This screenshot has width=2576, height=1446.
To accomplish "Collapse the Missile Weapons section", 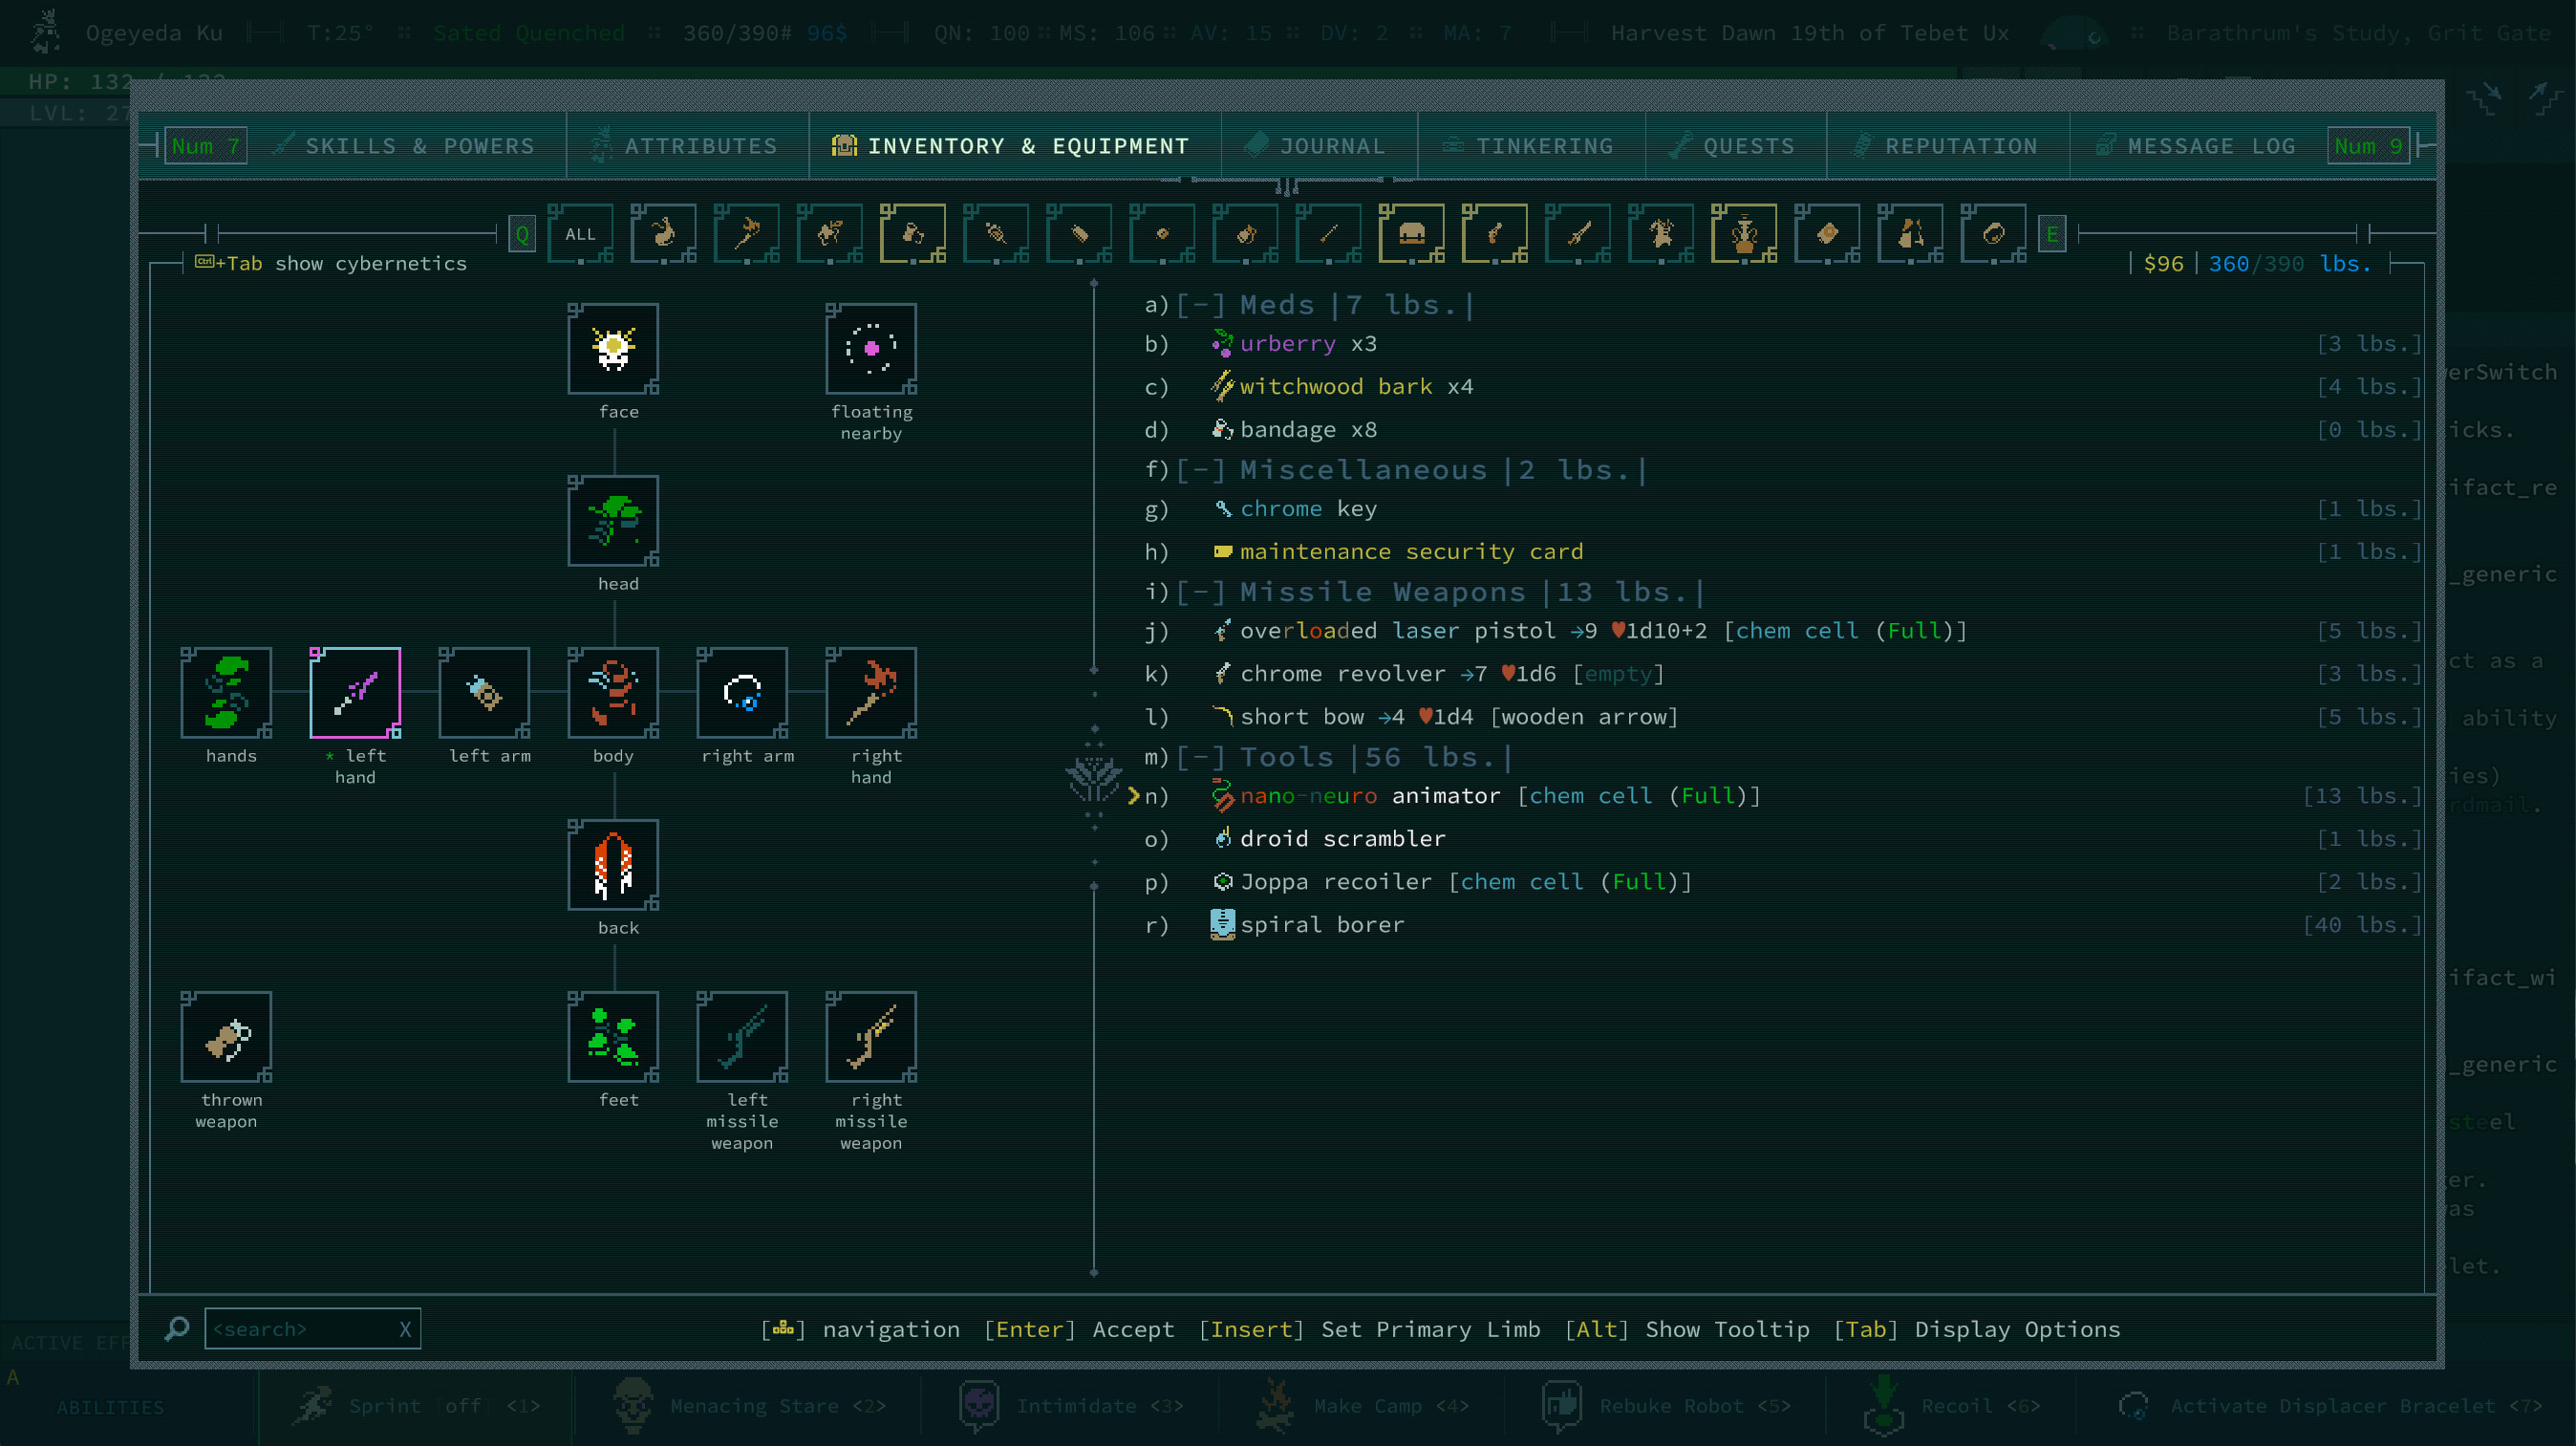I will [x=1201, y=591].
